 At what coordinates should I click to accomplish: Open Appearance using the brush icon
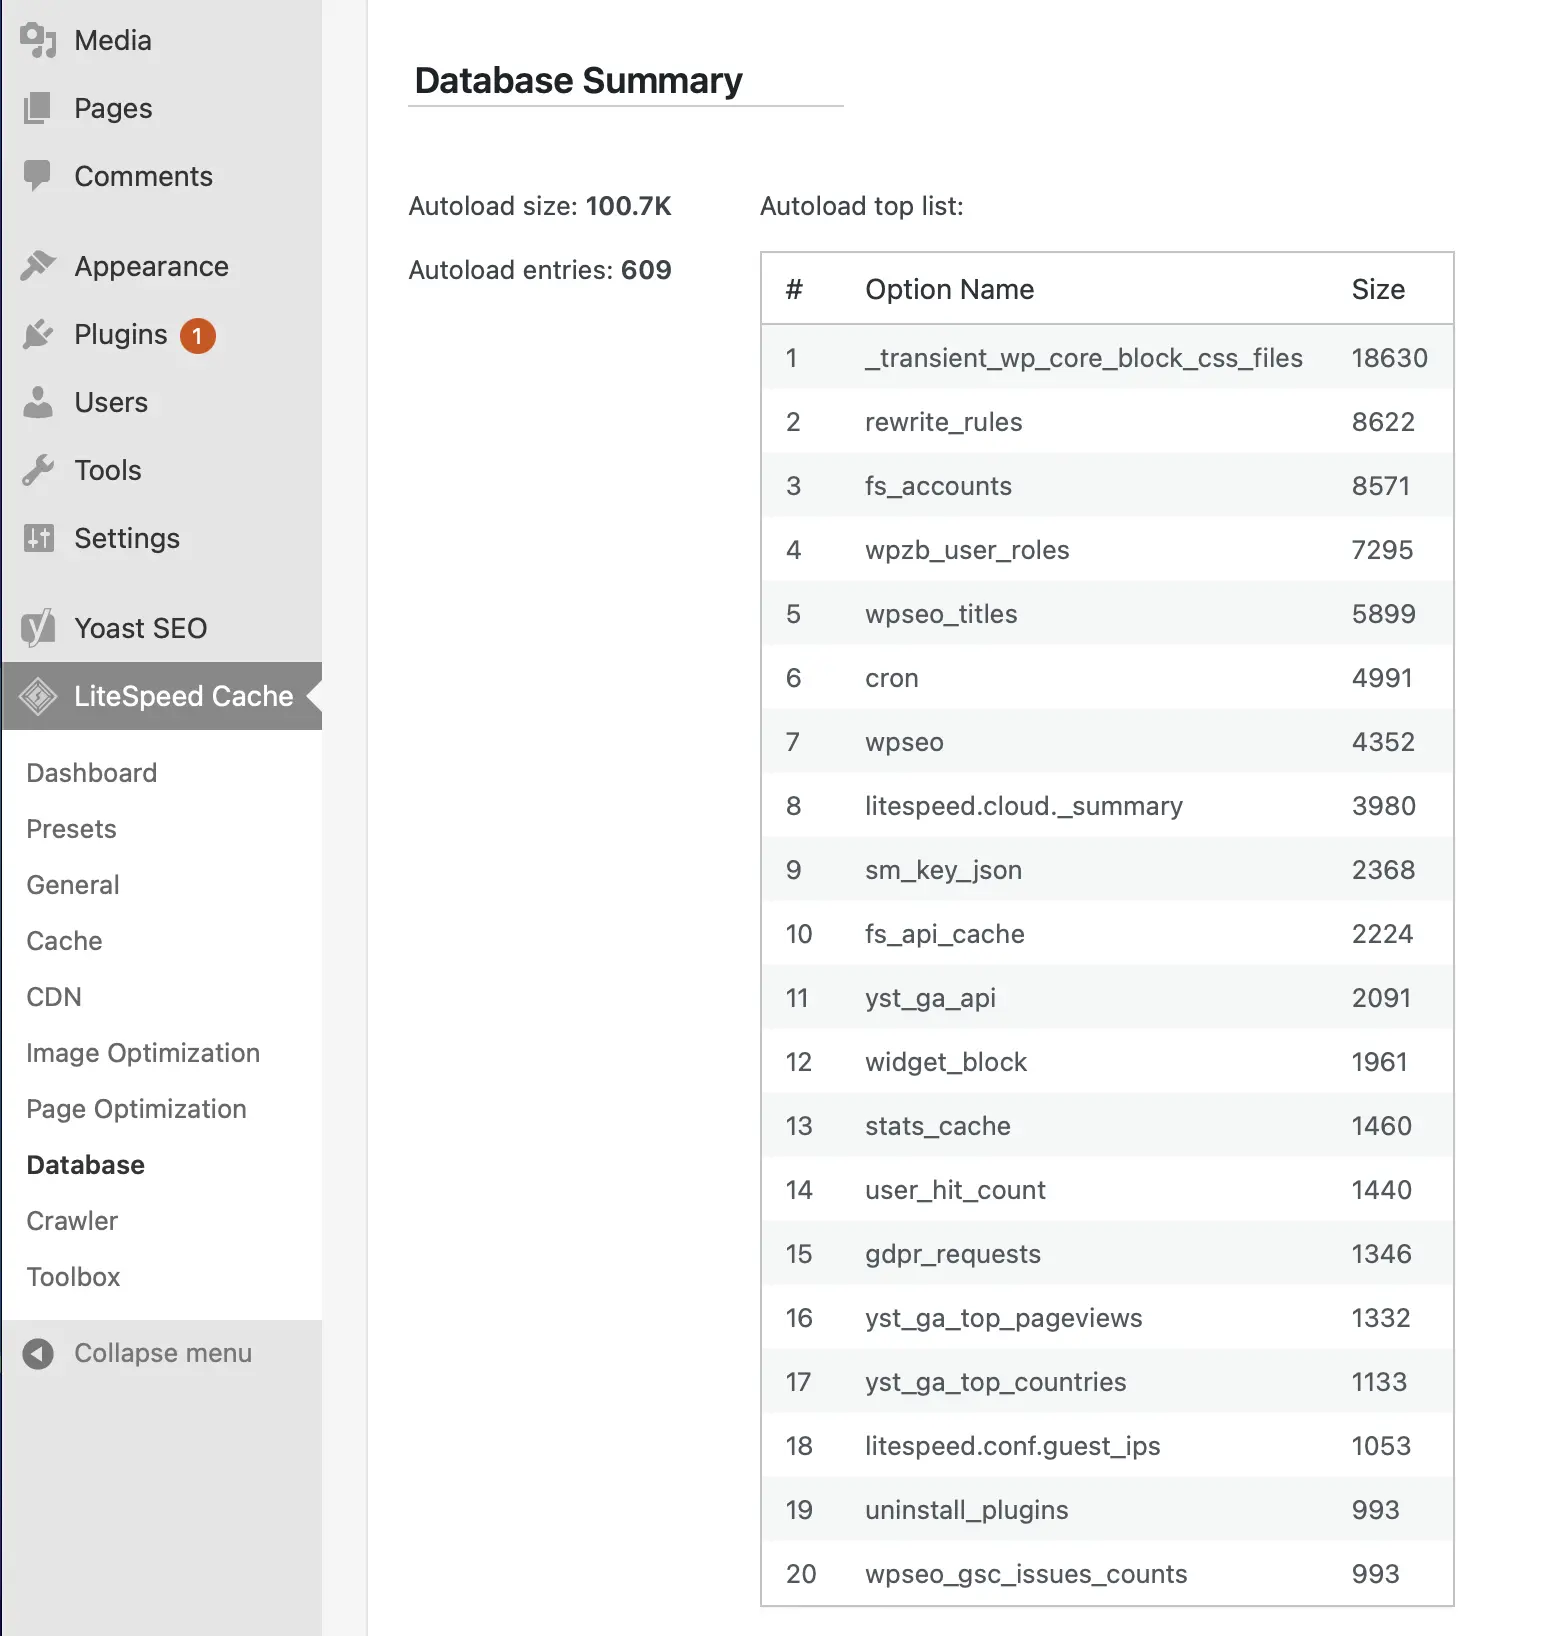38,266
